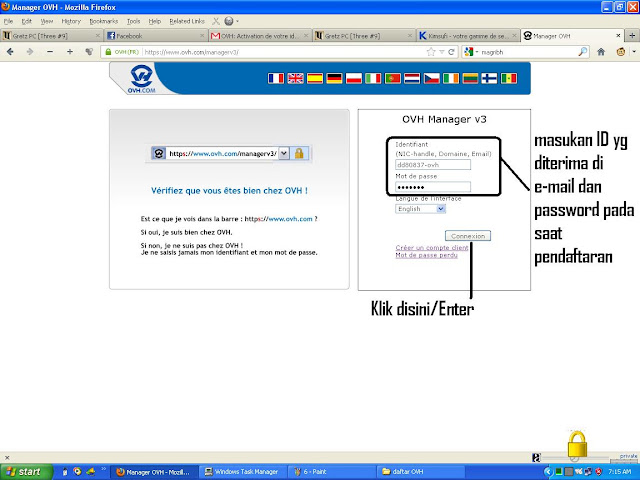The height and width of the screenshot is (480, 640).
Task: Click the browser Back arrow button
Action: click(10, 52)
